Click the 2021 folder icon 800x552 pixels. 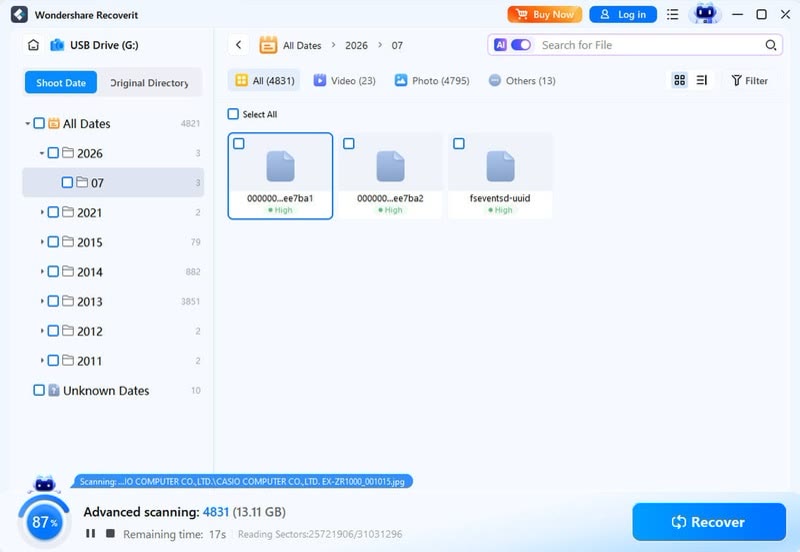[68, 212]
